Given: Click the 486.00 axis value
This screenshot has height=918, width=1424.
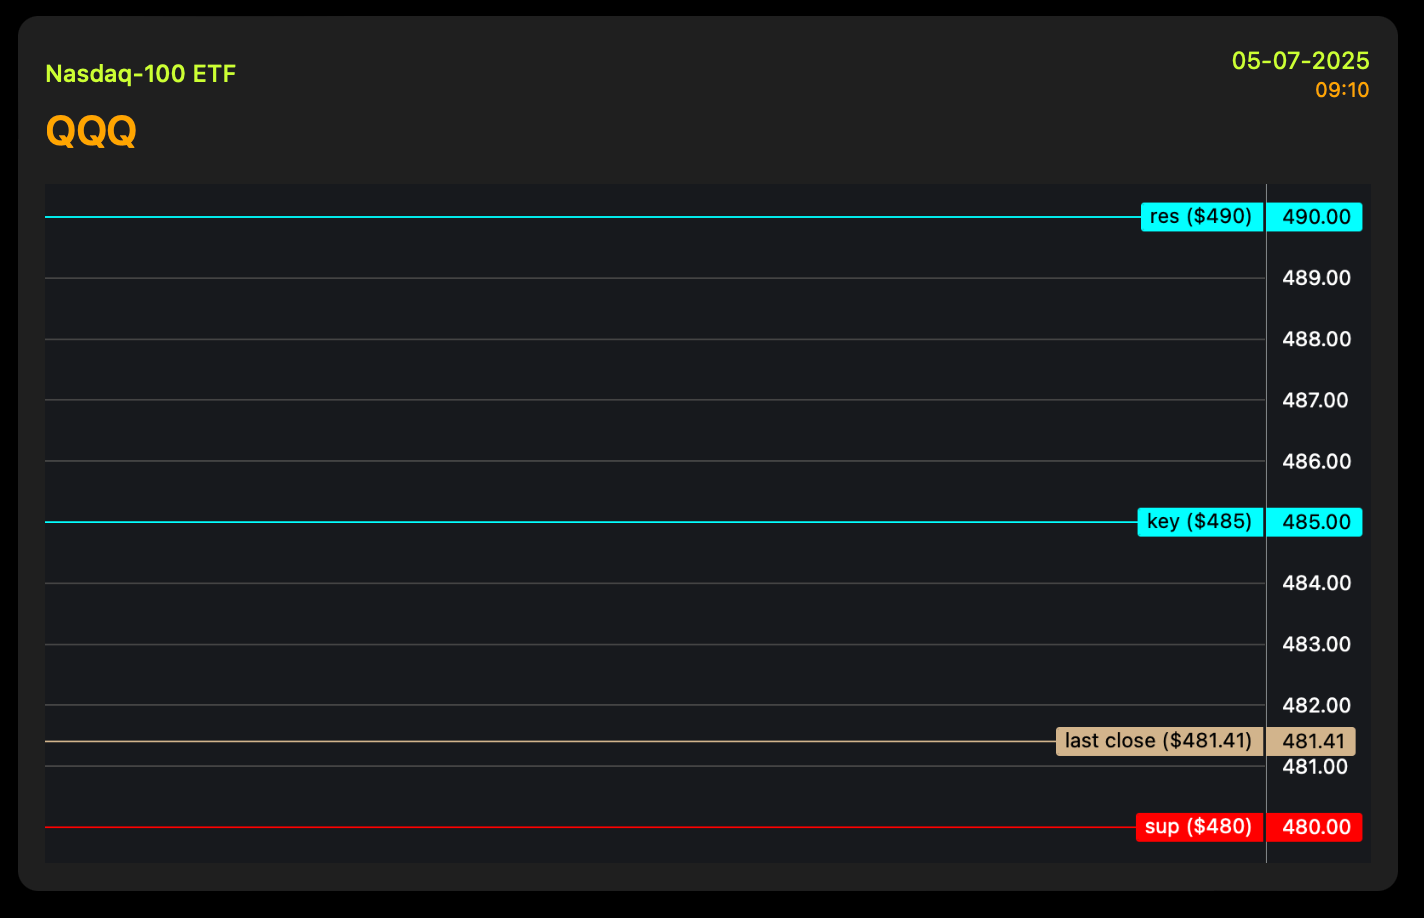Looking at the screenshot, I should [1316, 461].
